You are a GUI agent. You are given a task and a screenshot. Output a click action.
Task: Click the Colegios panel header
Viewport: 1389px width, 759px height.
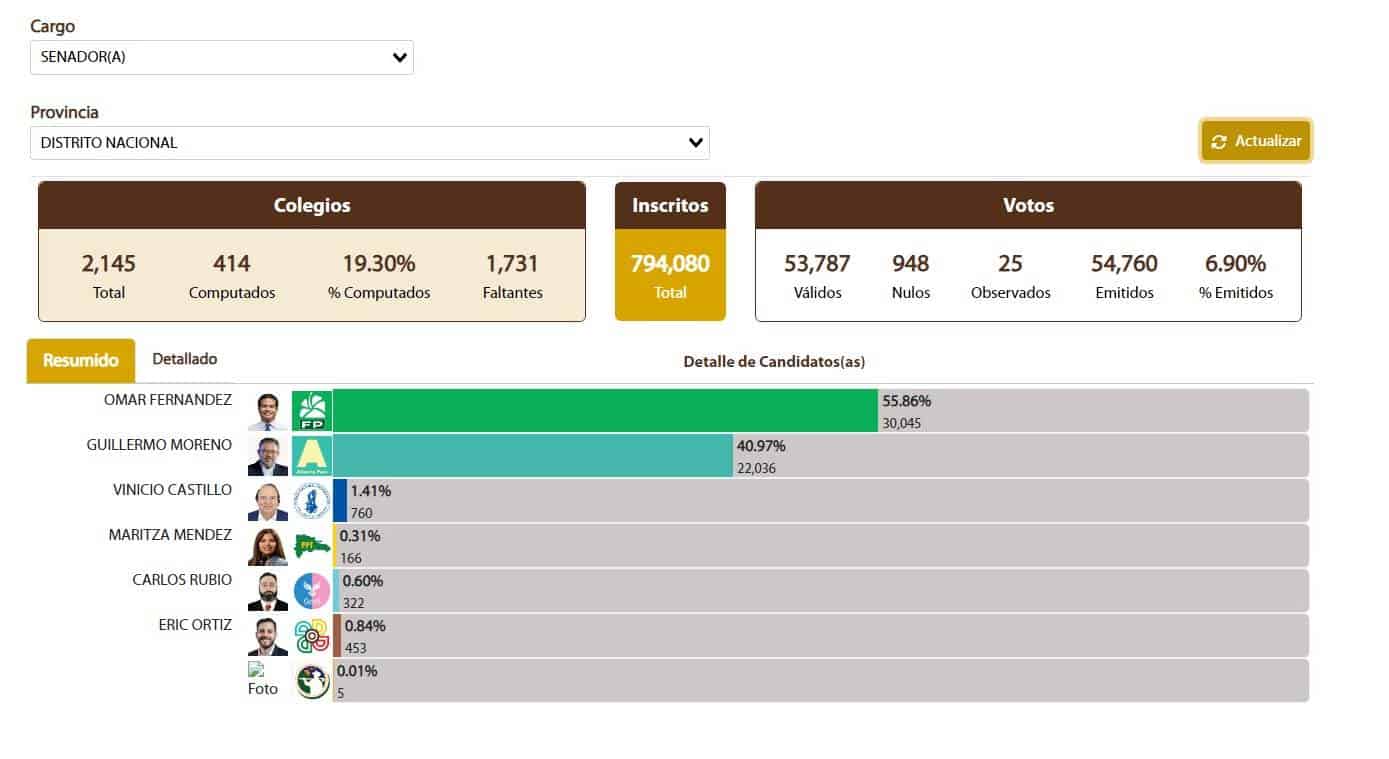312,205
